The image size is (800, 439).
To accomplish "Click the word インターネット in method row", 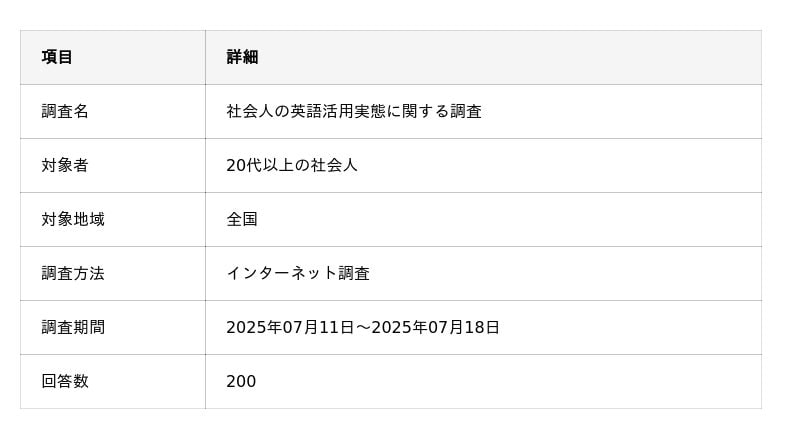I will [x=282, y=274].
